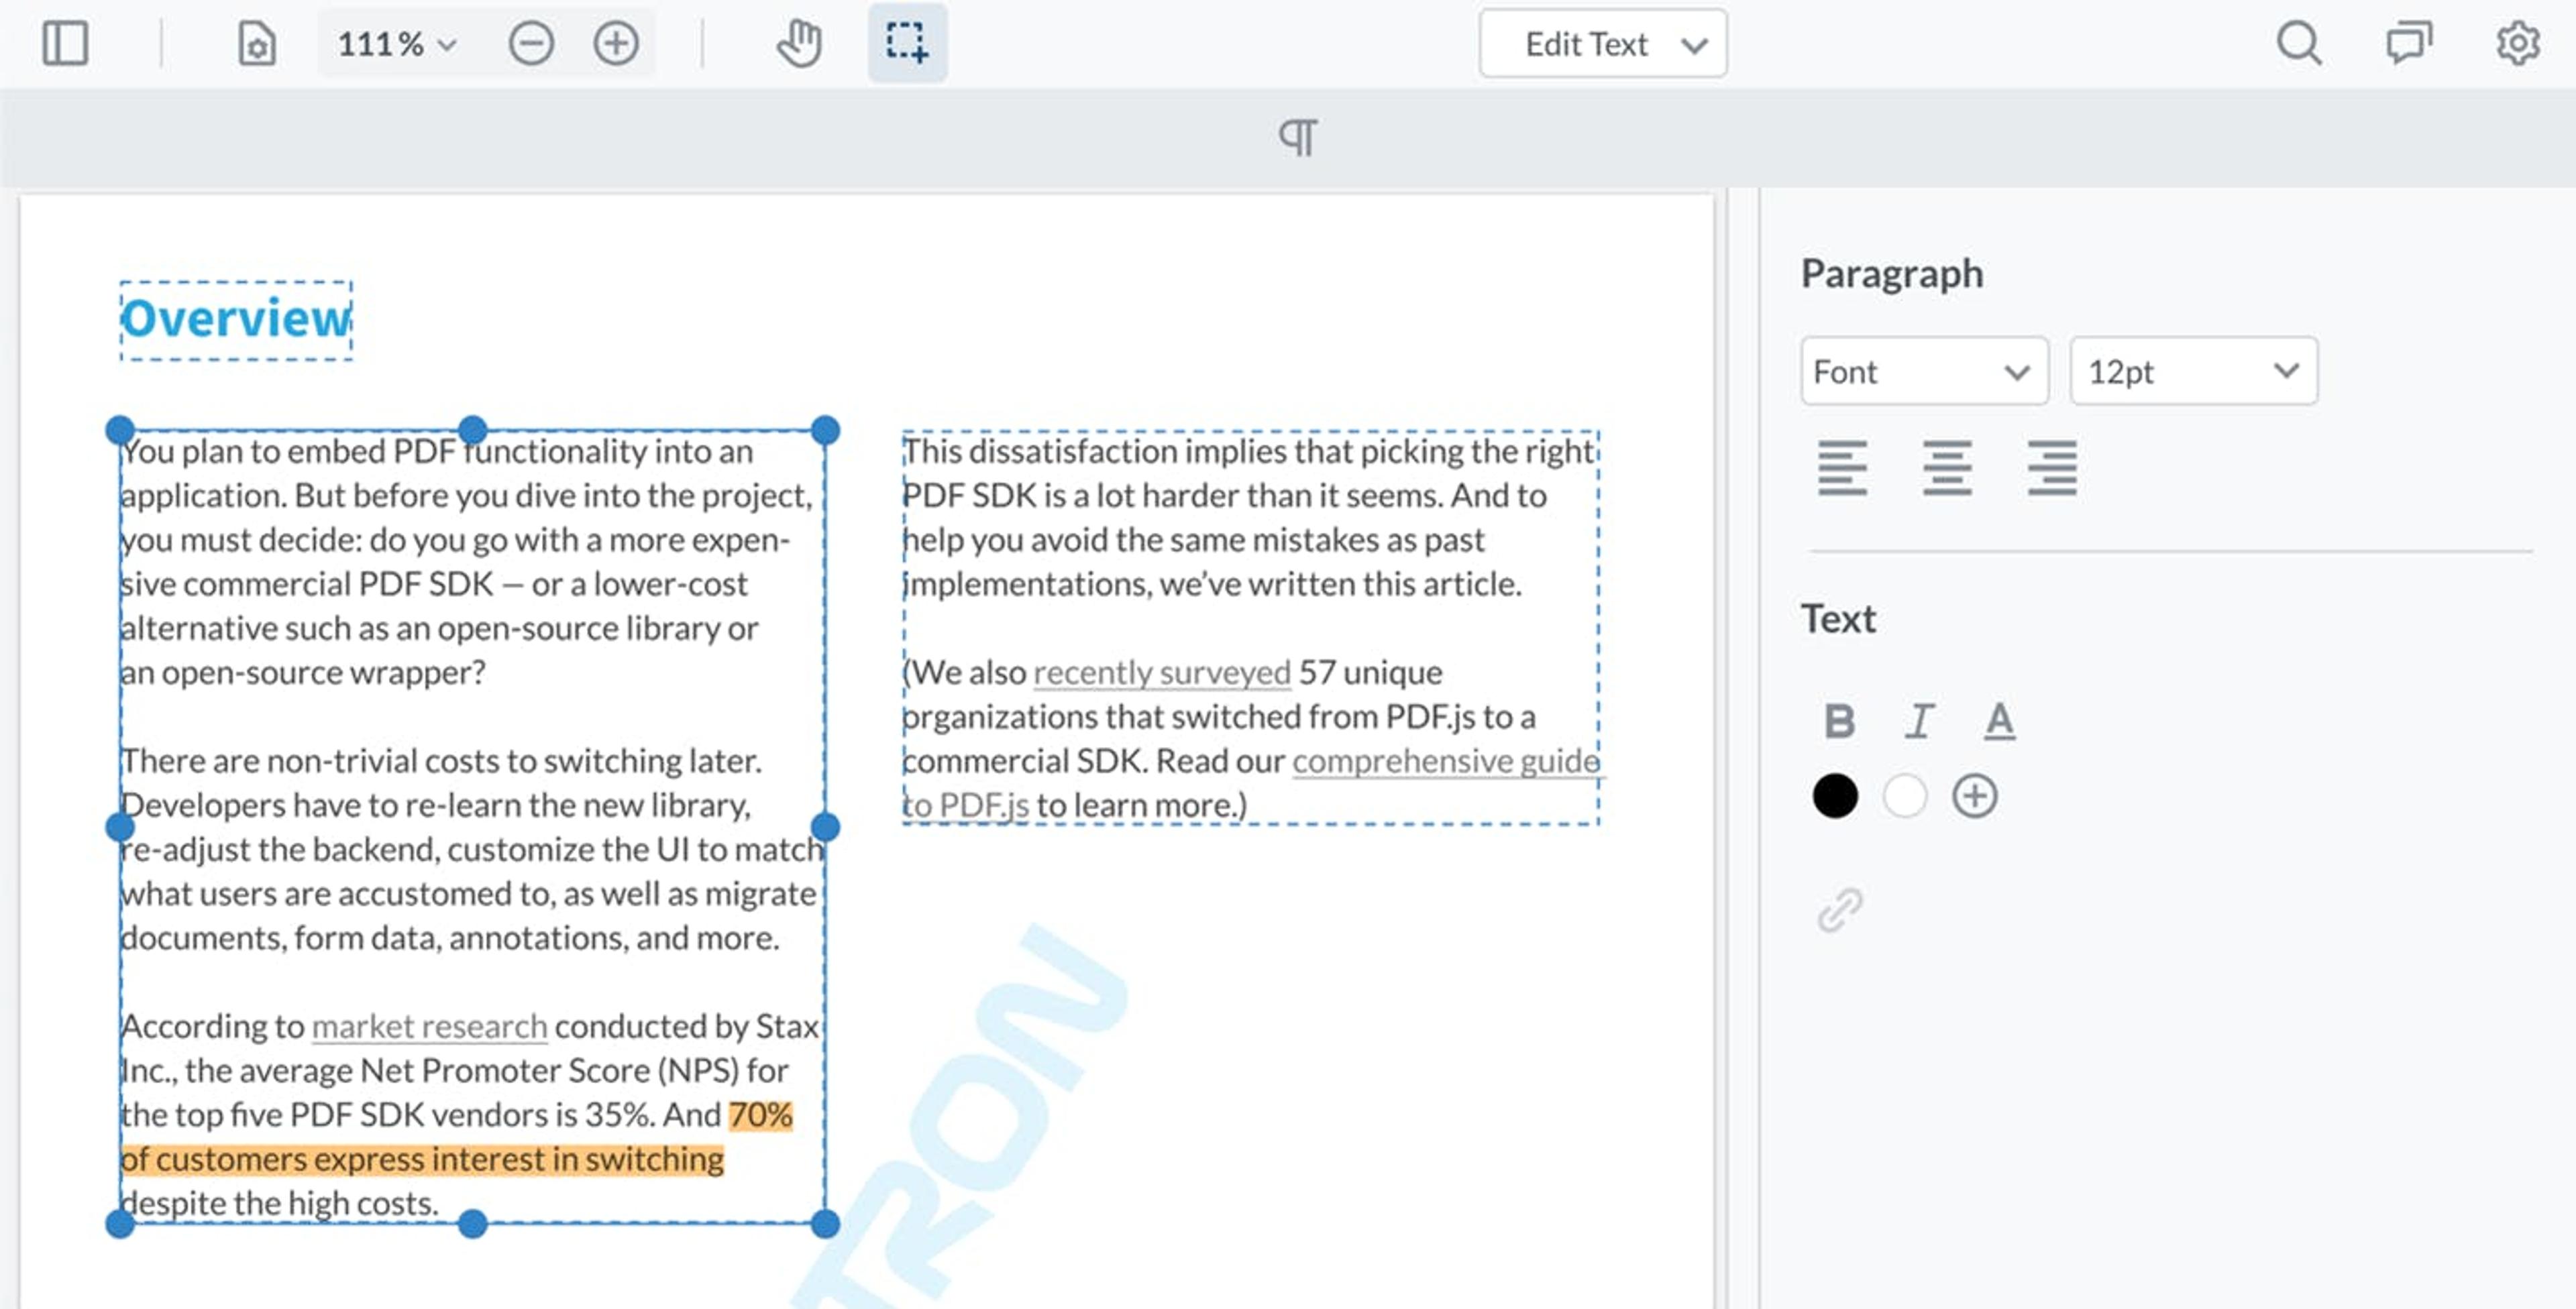Select the black color swatch

1835,797
